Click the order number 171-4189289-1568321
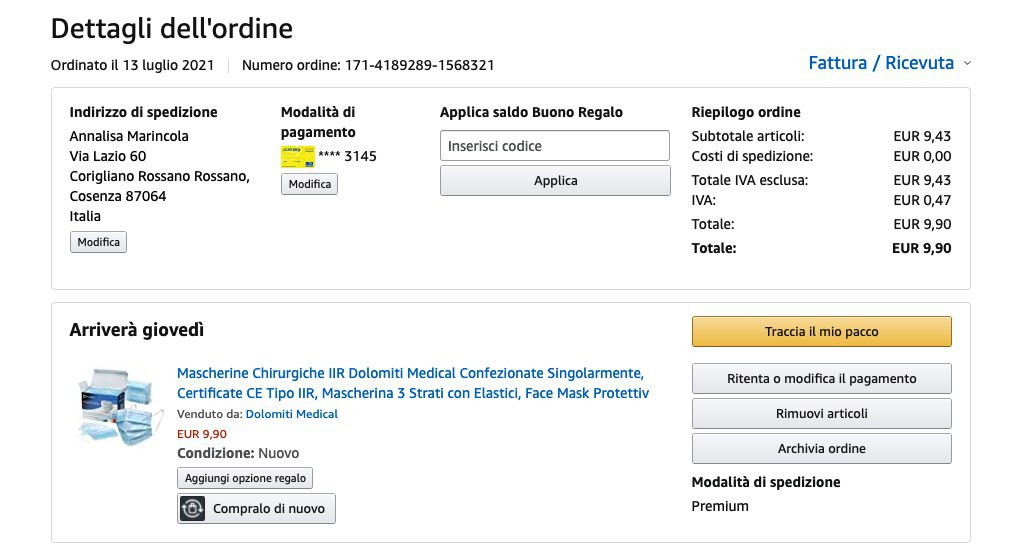The height and width of the screenshot is (544, 1018). click(x=419, y=65)
